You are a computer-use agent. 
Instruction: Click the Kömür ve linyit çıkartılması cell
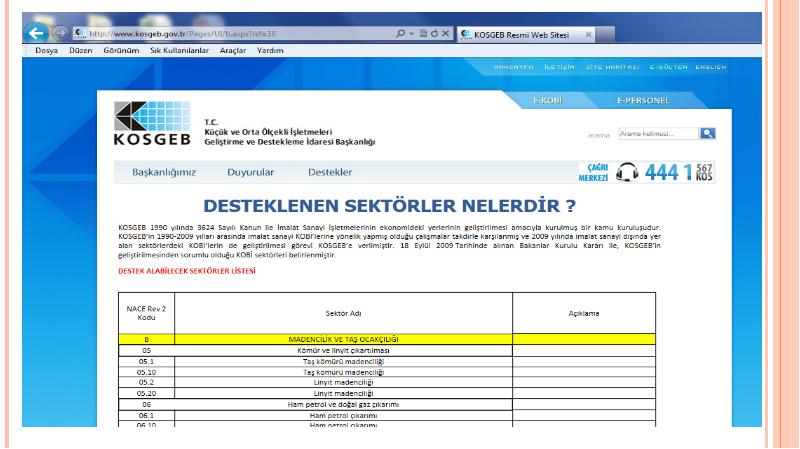click(343, 351)
